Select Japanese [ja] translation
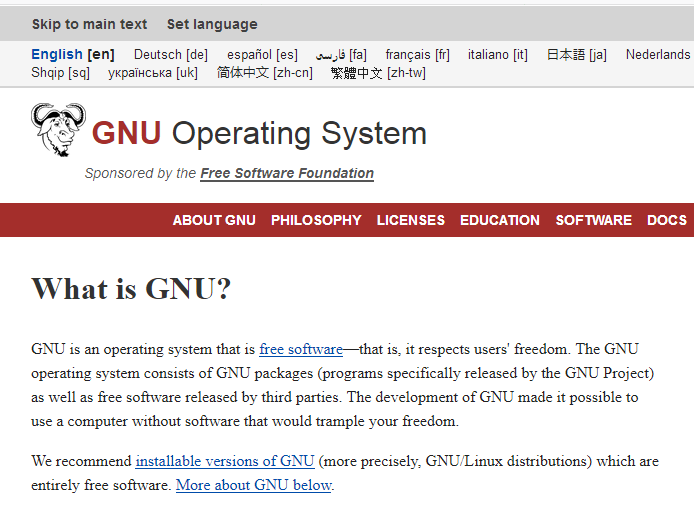 [577, 54]
